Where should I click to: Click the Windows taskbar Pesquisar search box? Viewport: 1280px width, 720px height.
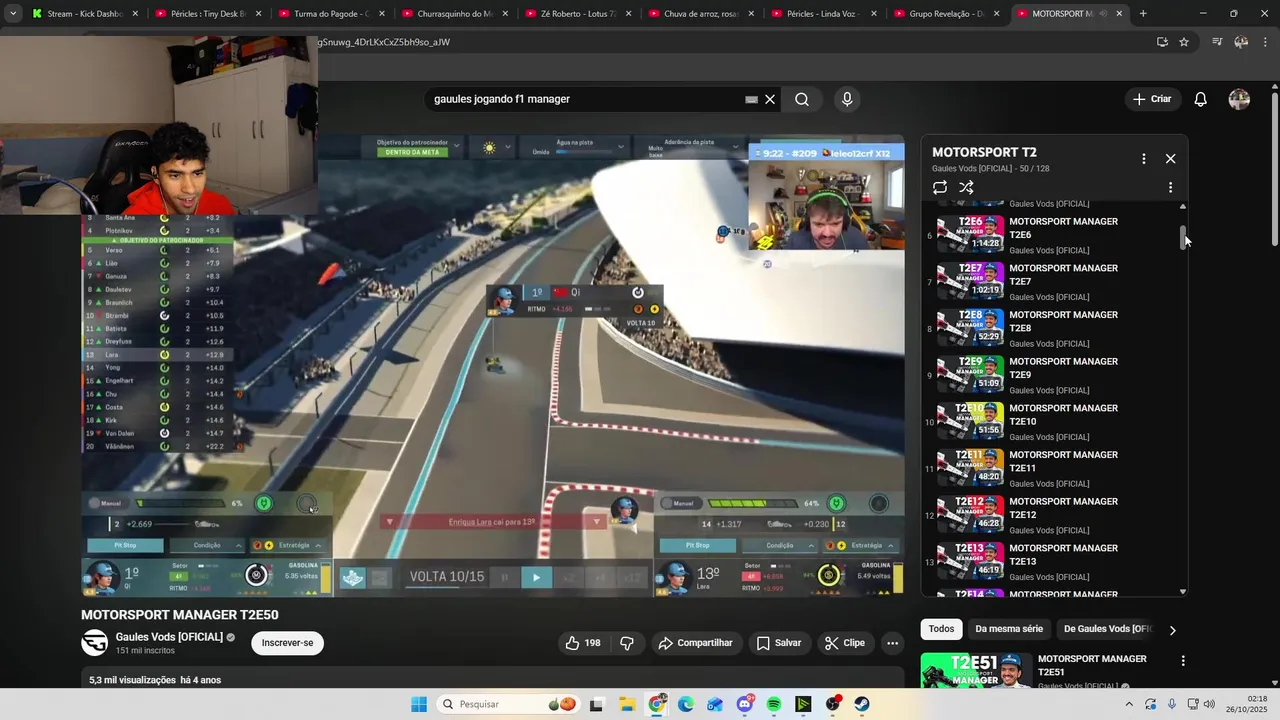click(x=509, y=704)
